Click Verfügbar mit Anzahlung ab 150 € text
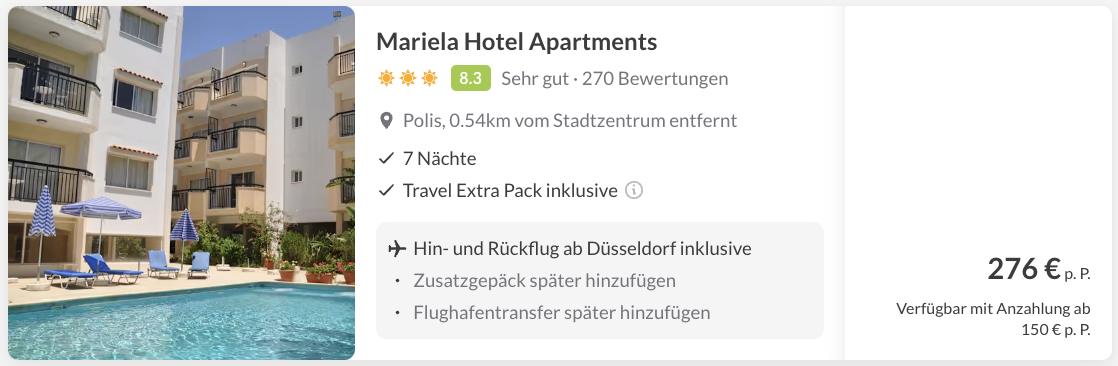1118x366 pixels. click(x=993, y=320)
